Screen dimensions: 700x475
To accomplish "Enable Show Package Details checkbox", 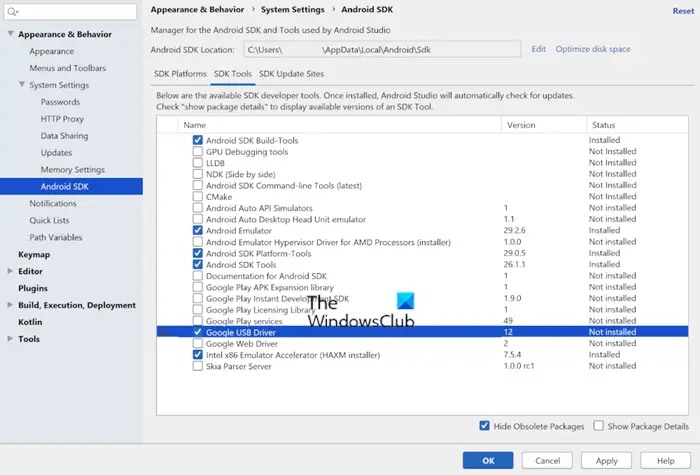I will 599,426.
